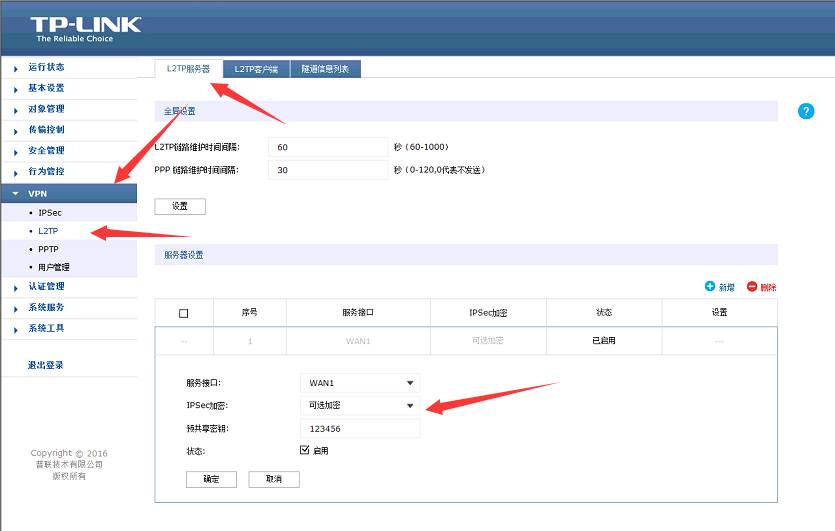835x531 pixels.
Task: Click the 退出登录 logout link
Action: click(46, 365)
